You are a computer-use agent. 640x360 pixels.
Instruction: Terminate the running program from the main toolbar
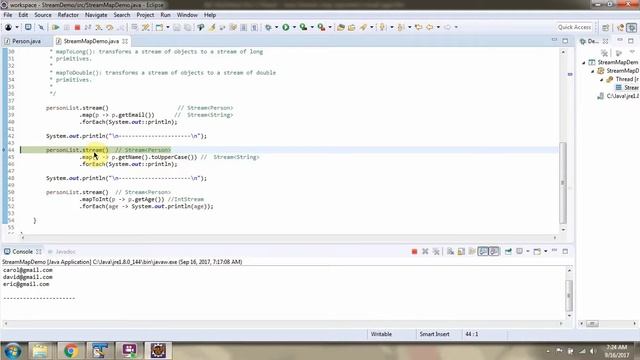(x=77, y=27)
